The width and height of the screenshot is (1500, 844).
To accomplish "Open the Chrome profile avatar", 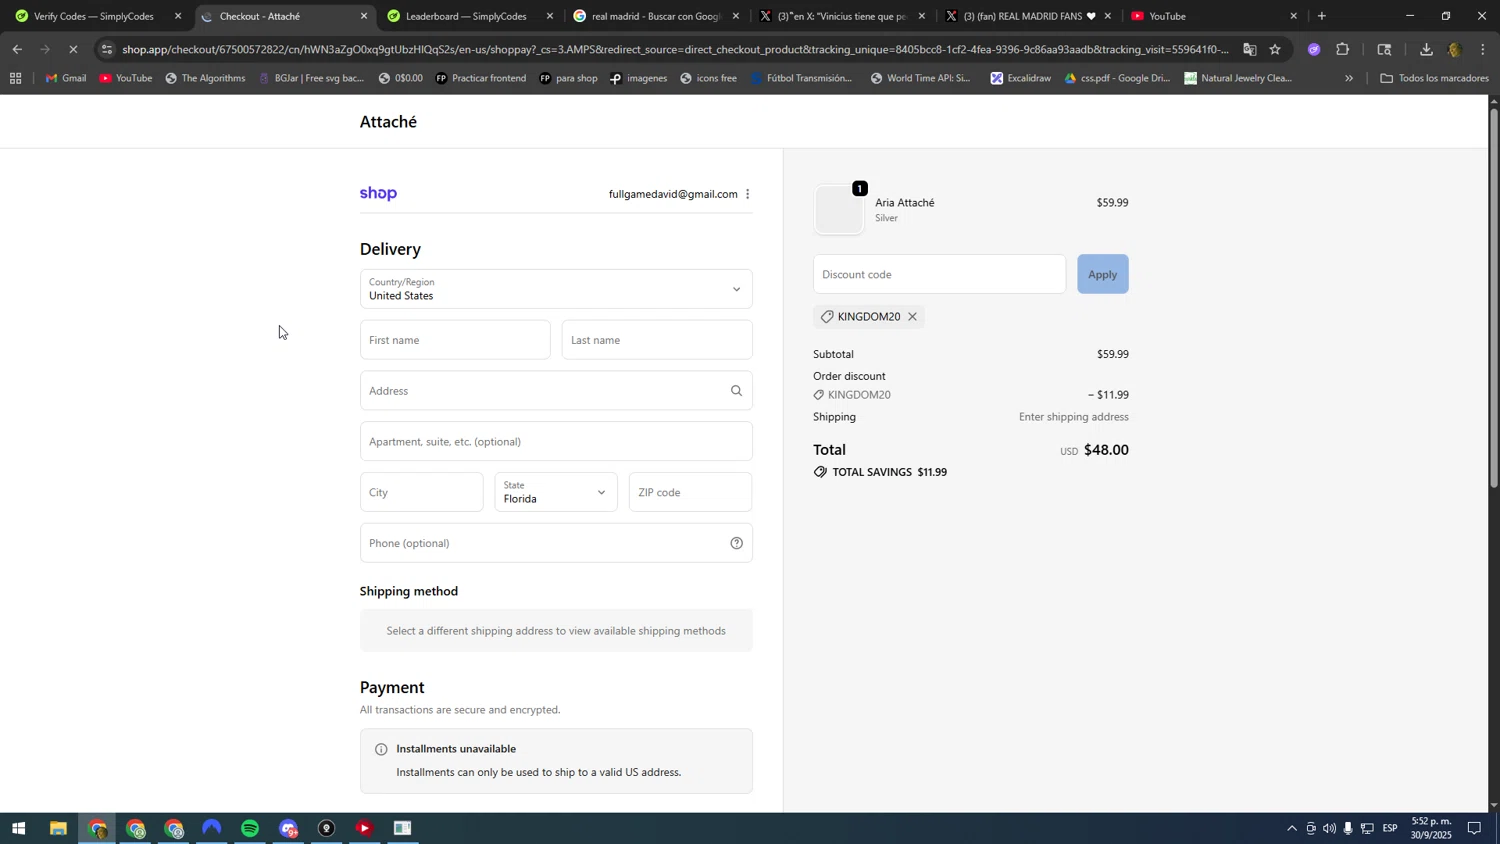I will [x=1455, y=50].
